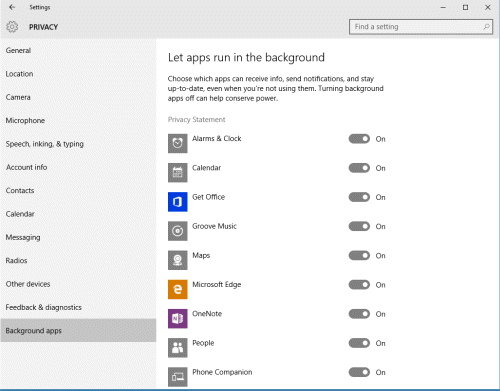Turn off Calendar background toggle
This screenshot has width=500, height=391.
[x=359, y=168]
